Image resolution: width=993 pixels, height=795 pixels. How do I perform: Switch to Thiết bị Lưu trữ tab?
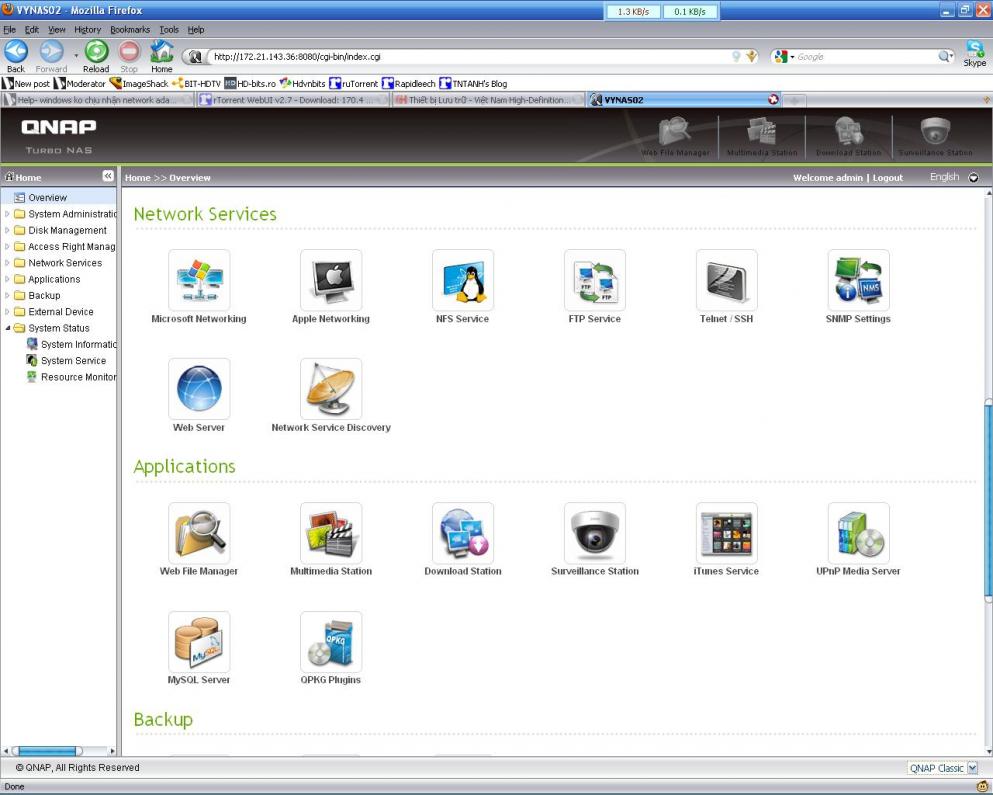pyautogui.click(x=488, y=100)
